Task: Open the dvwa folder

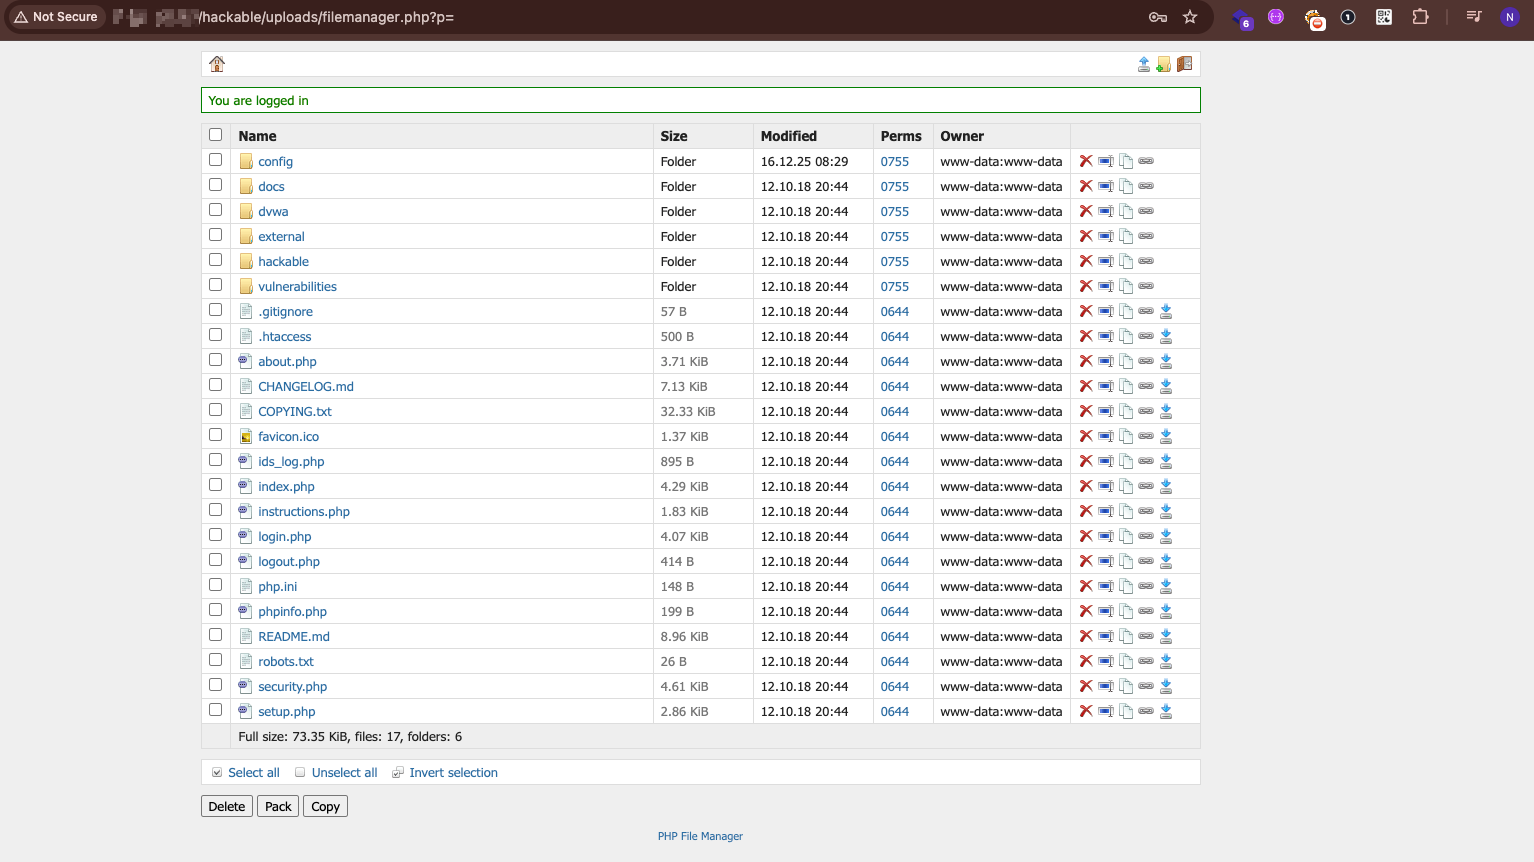Action: (273, 212)
